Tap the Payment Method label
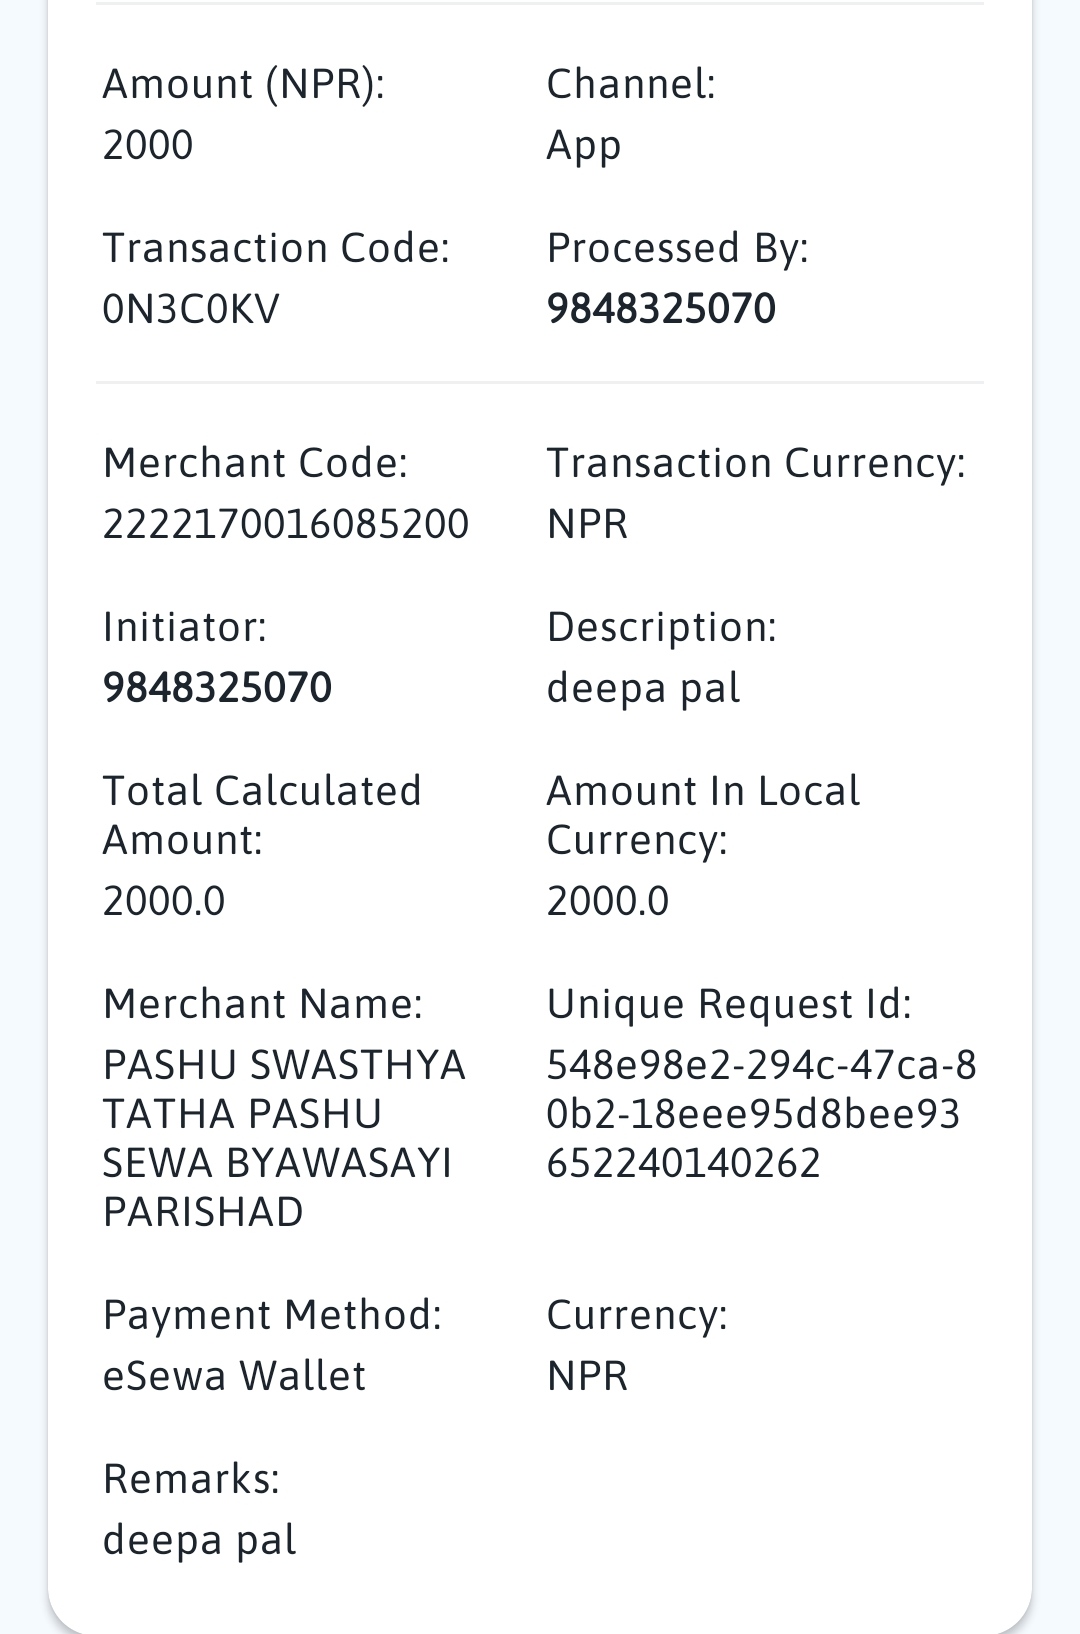Viewport: 1080px width, 1634px height. [x=272, y=1314]
